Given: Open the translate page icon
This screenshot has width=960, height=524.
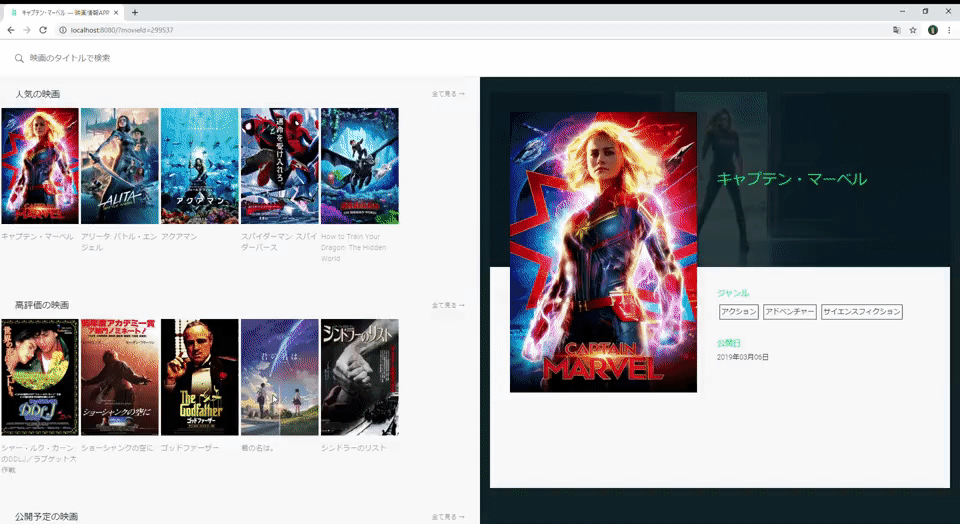Looking at the screenshot, I should pos(896,30).
